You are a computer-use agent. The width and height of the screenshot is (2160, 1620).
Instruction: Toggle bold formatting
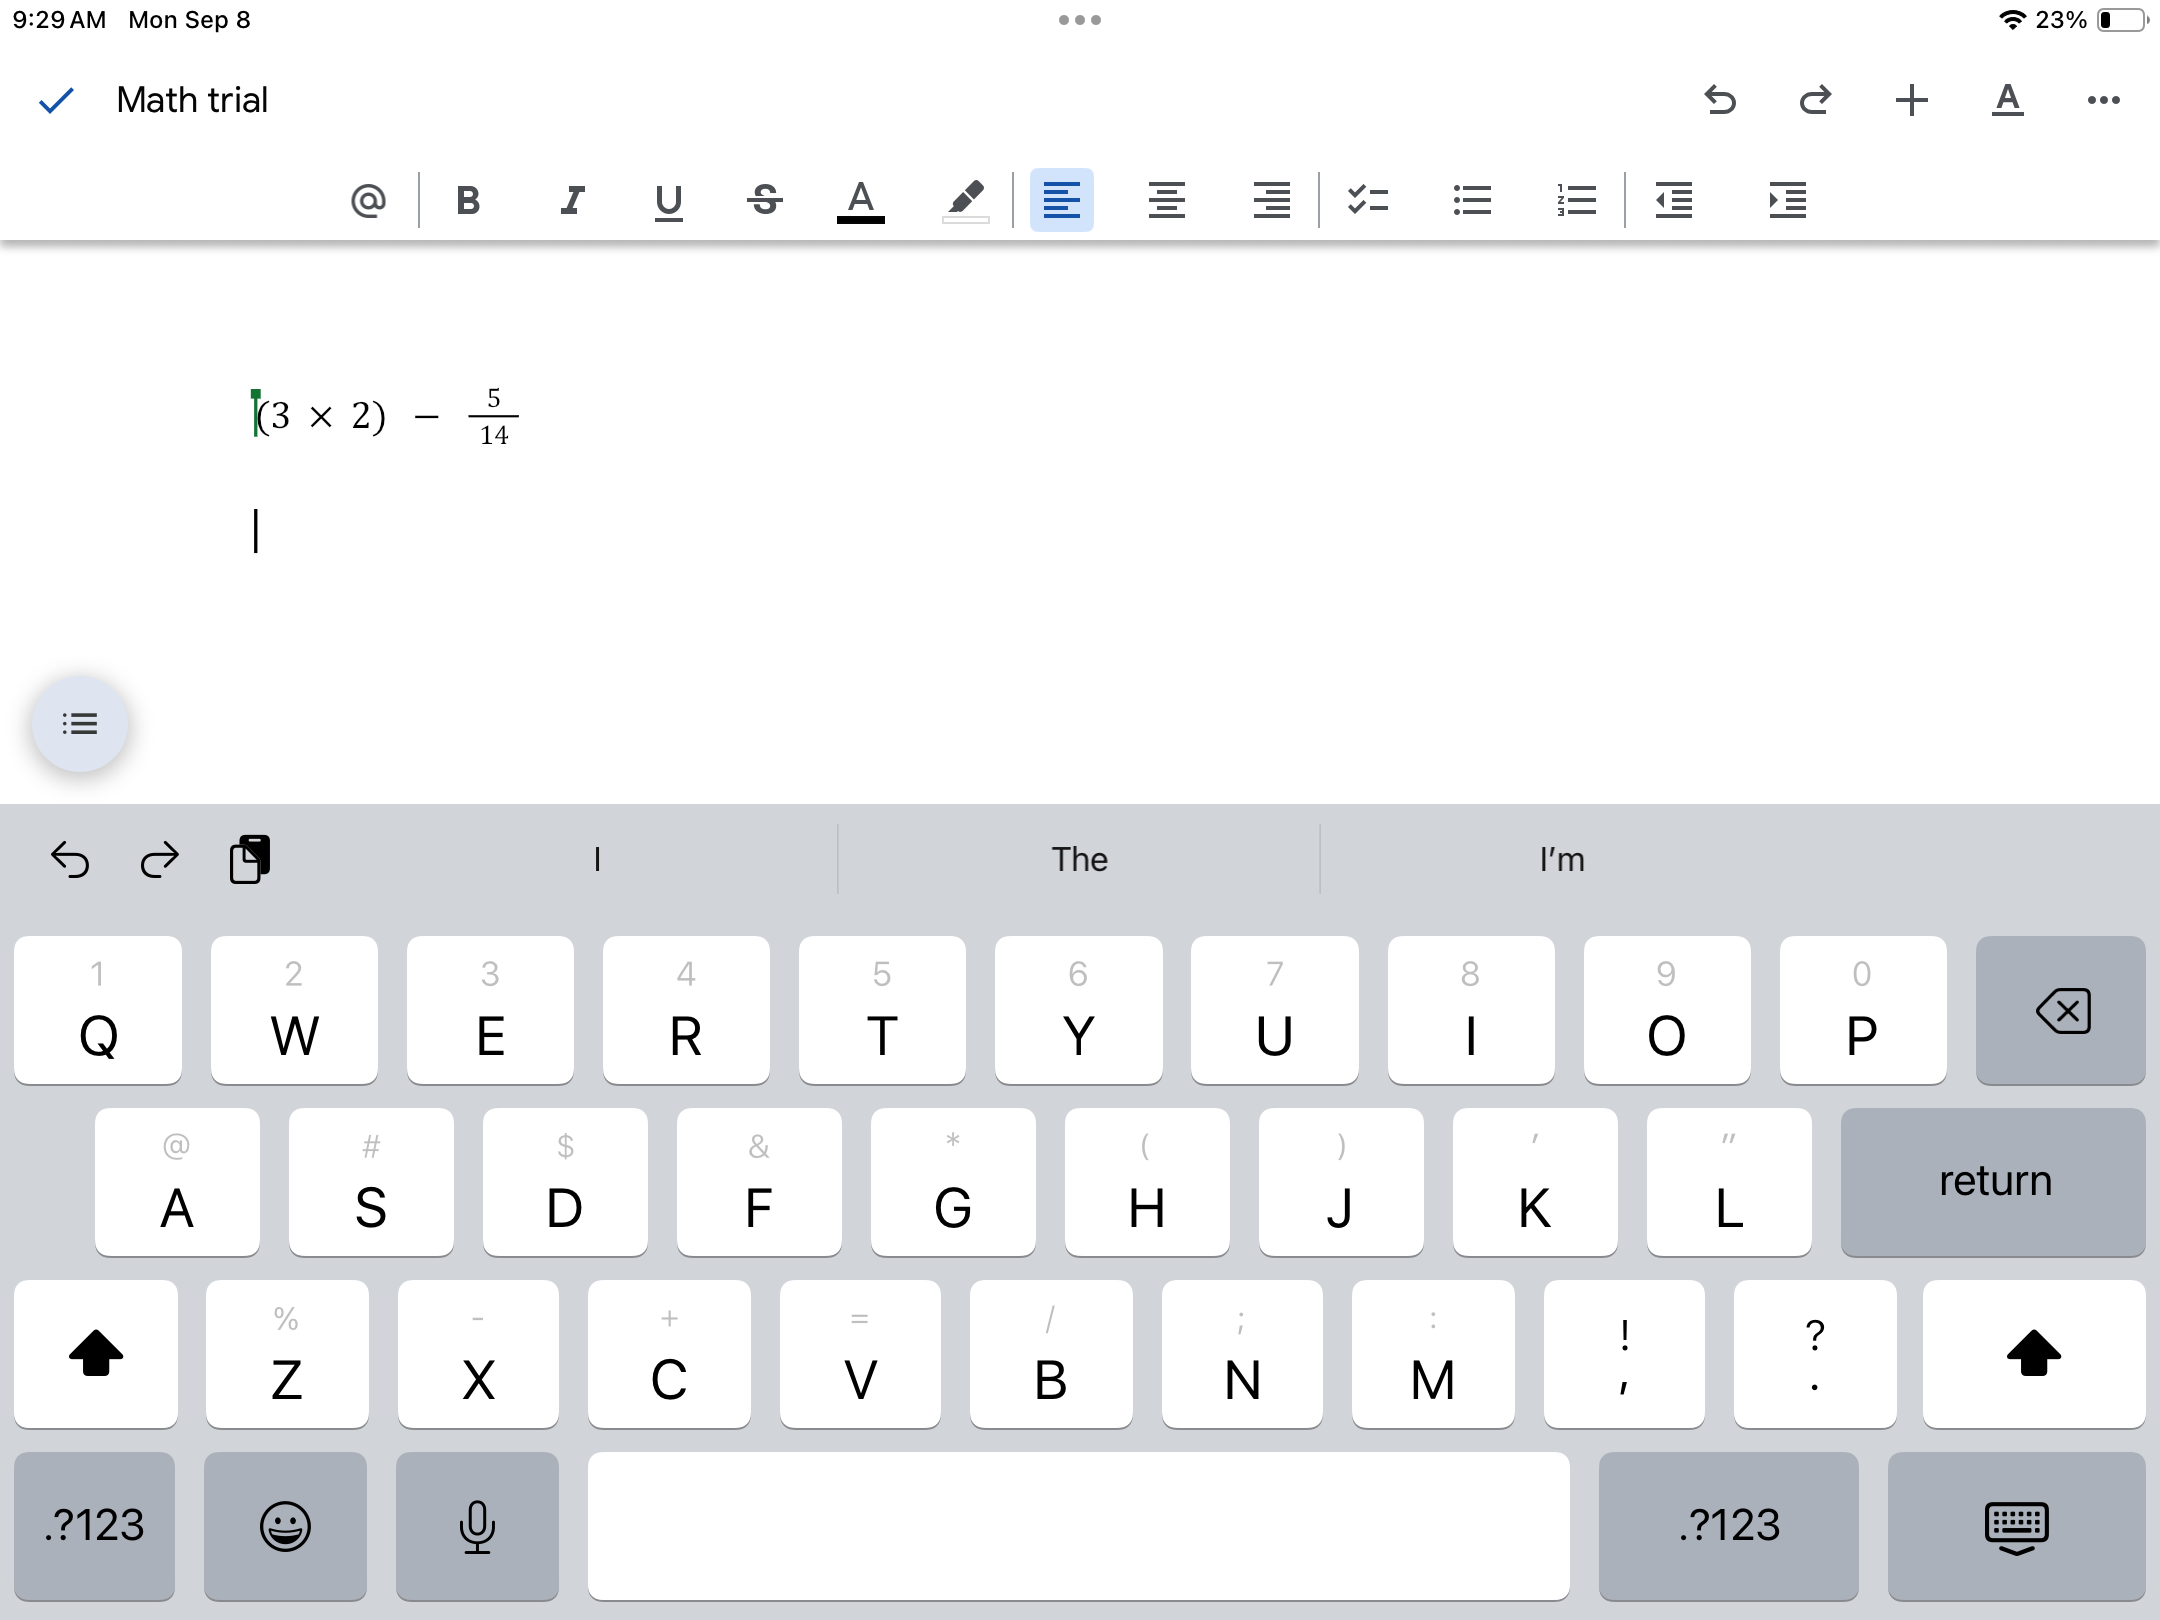[468, 200]
